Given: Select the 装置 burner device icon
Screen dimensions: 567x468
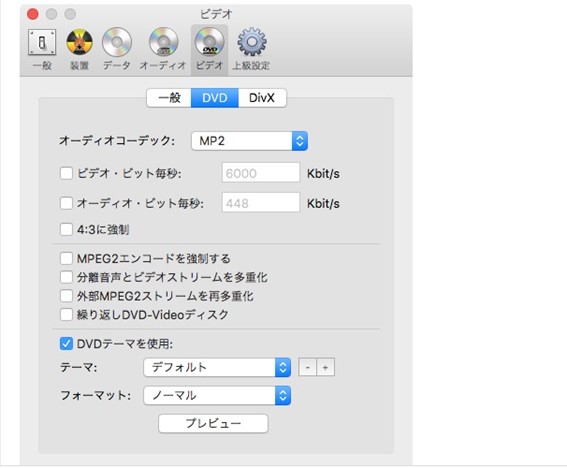Looking at the screenshot, I should [79, 49].
